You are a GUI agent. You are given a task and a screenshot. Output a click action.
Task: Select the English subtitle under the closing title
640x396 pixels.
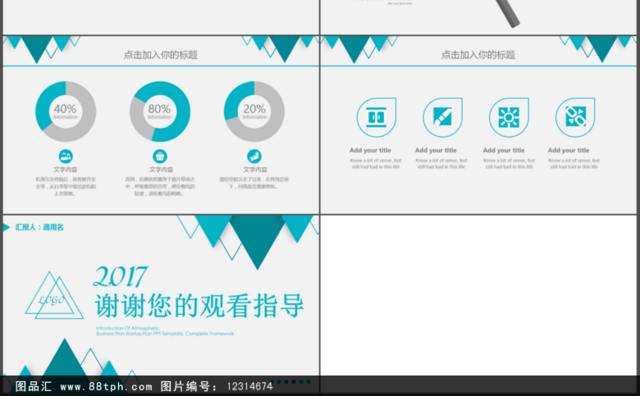click(x=165, y=331)
